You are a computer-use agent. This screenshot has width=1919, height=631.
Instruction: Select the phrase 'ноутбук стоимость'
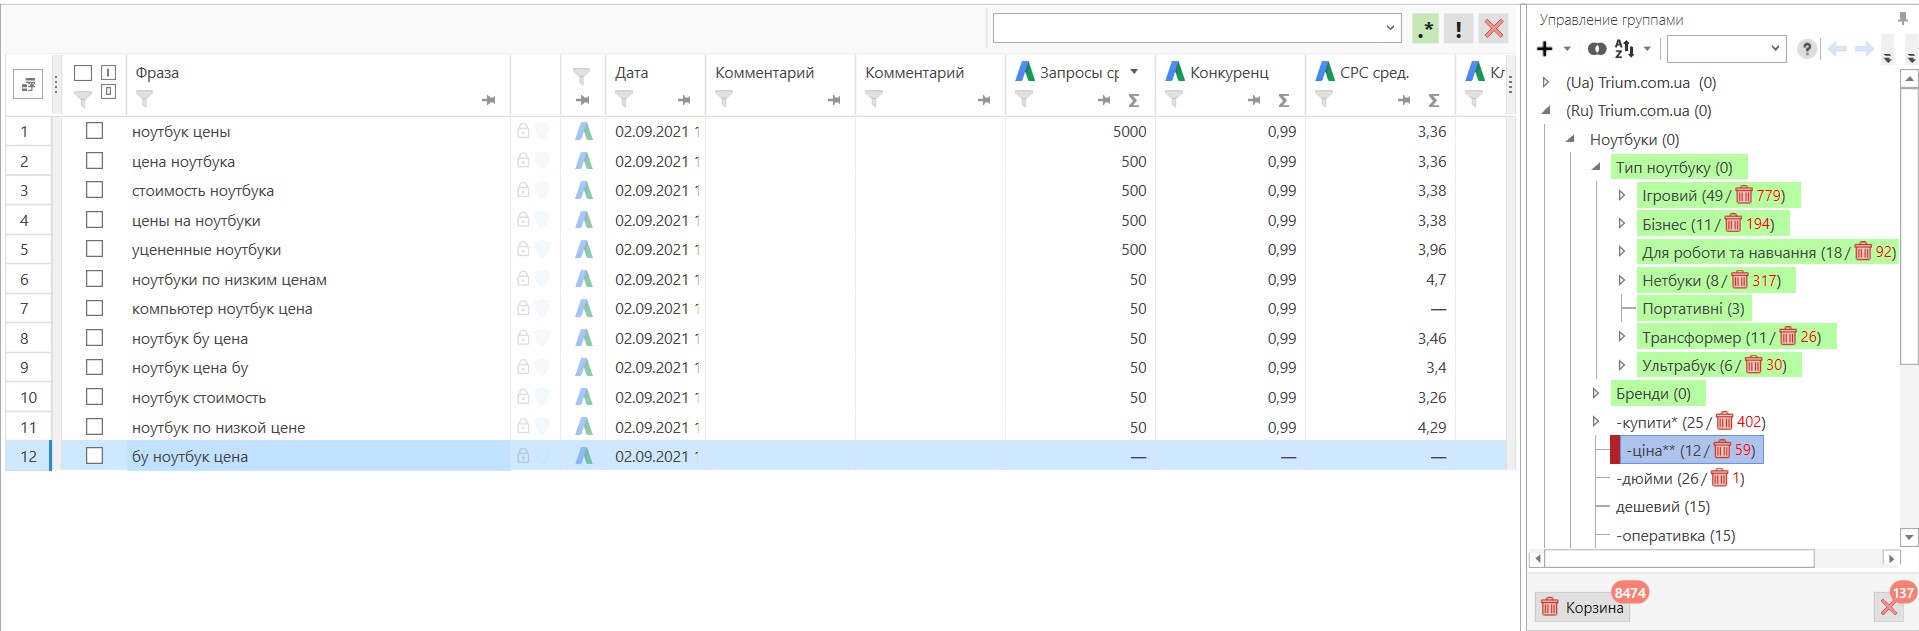click(x=199, y=397)
